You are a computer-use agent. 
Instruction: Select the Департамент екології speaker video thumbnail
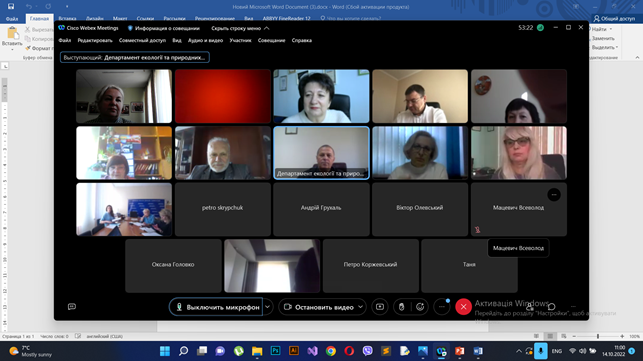[x=321, y=153]
